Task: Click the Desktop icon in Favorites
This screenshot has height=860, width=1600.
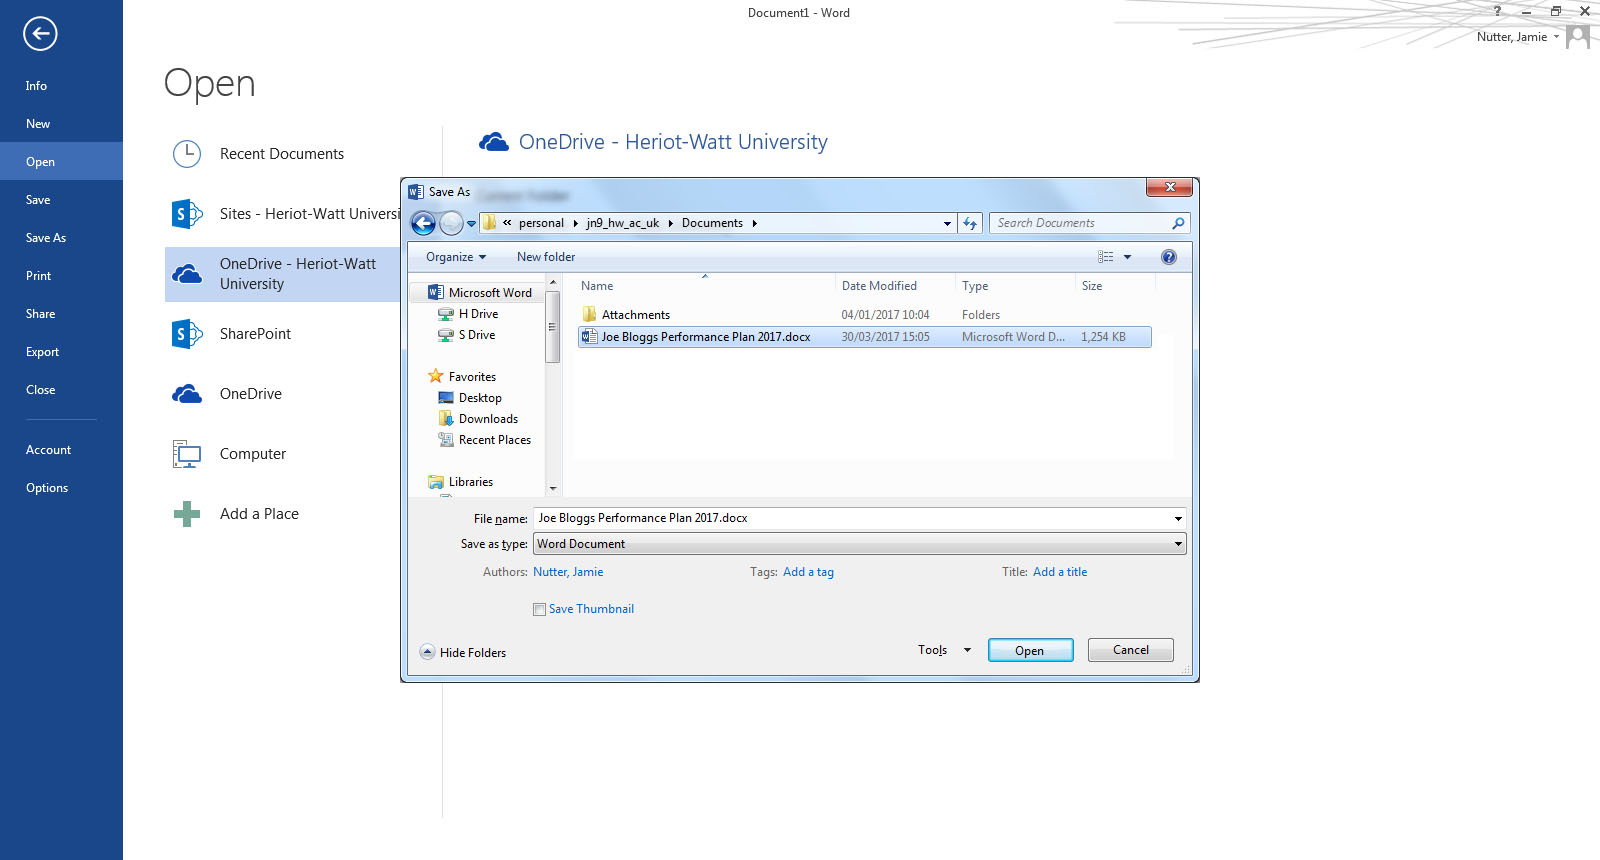Action: tap(446, 398)
